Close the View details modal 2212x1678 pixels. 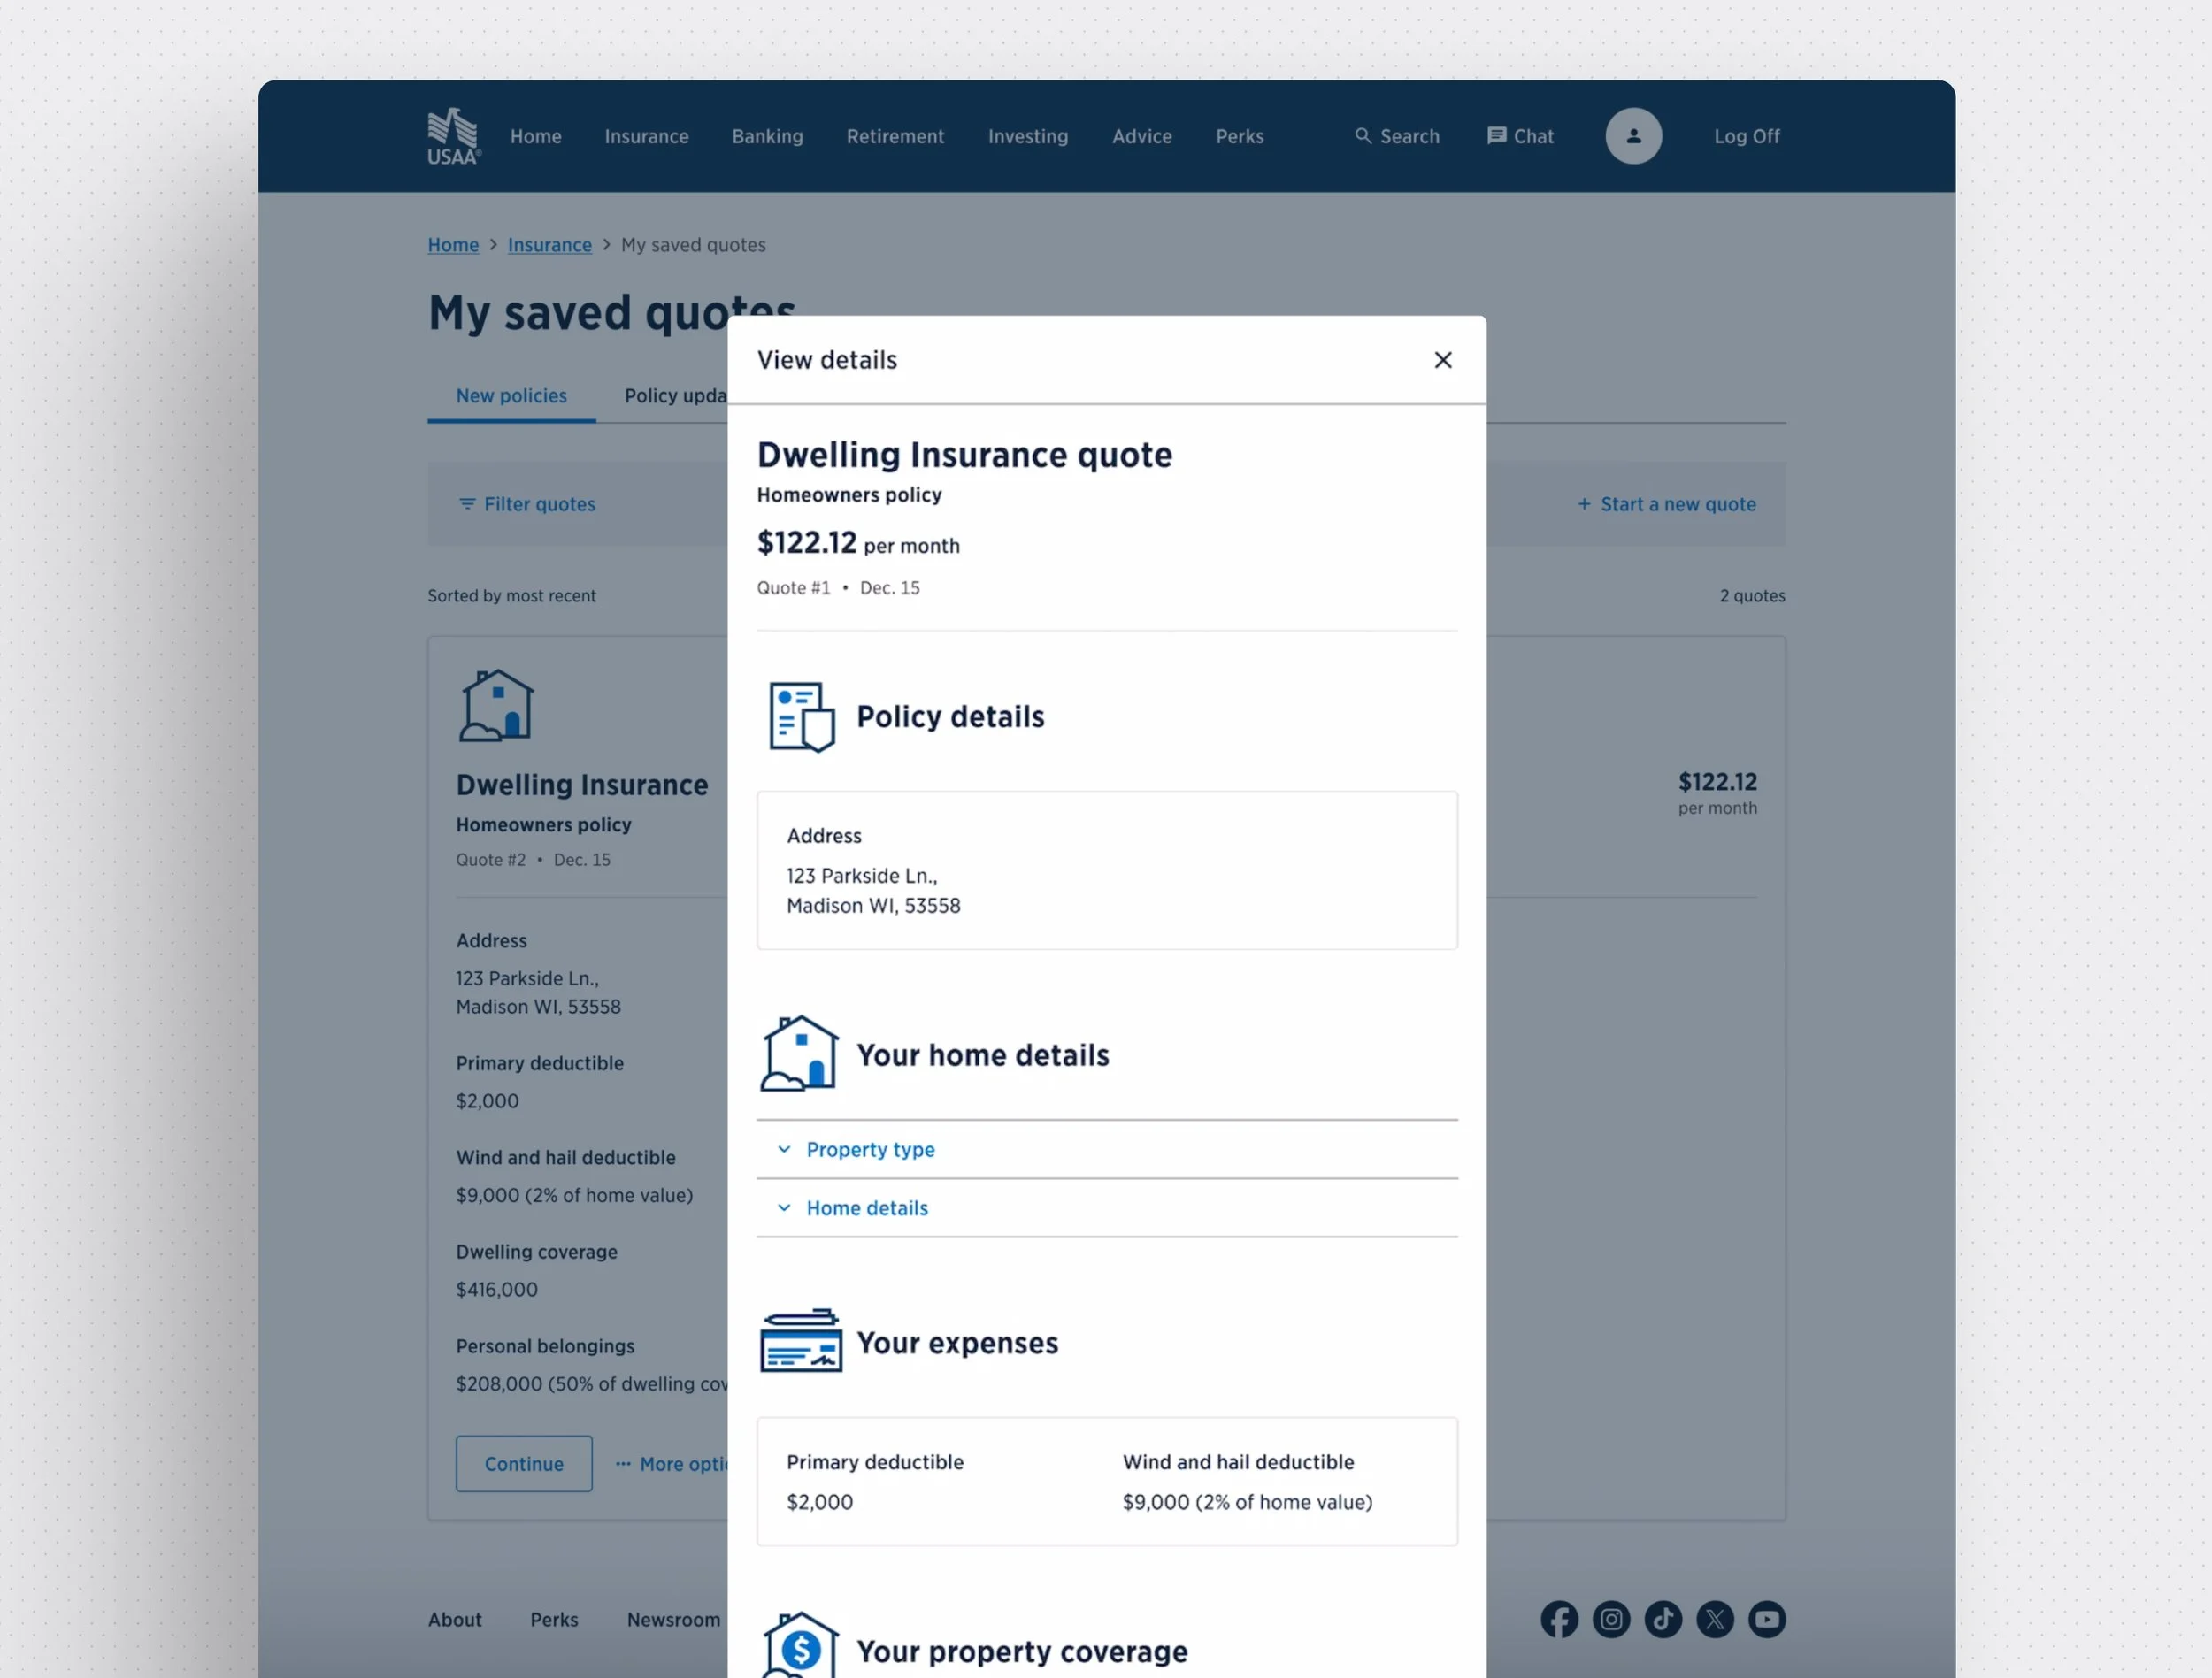(x=1443, y=360)
